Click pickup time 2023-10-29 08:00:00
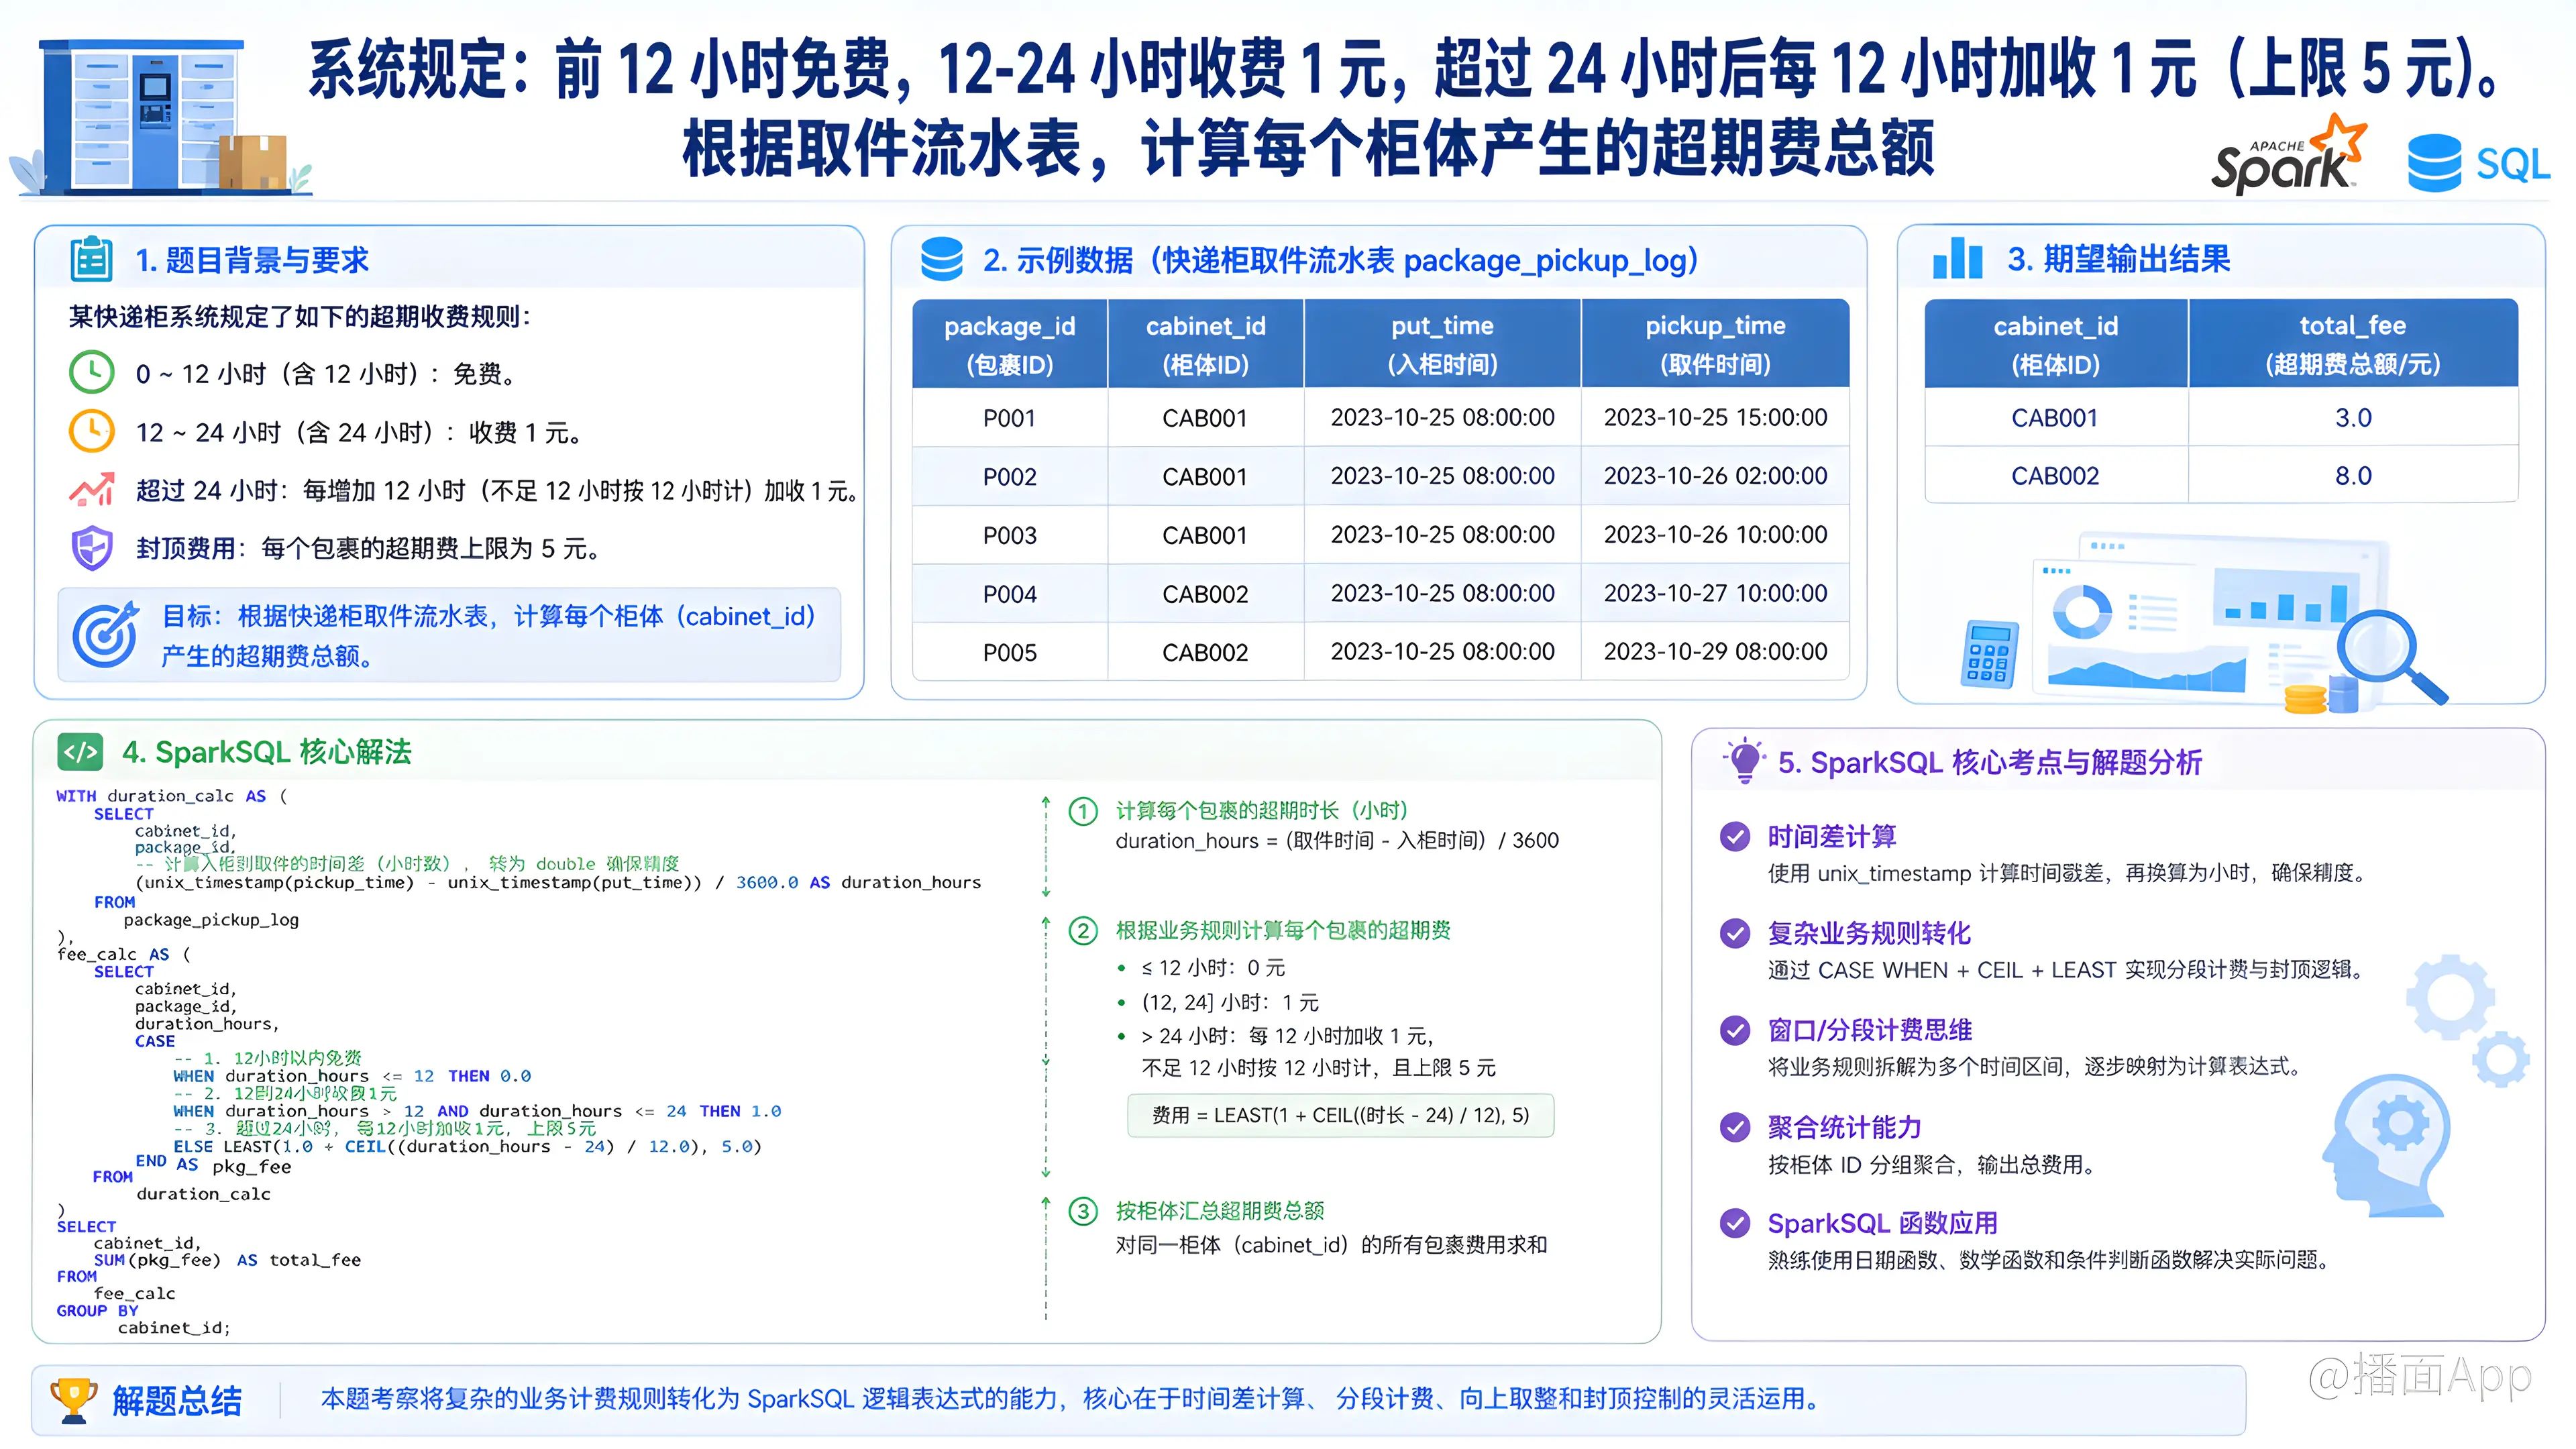This screenshot has width=2576, height=1449. coord(1715,651)
